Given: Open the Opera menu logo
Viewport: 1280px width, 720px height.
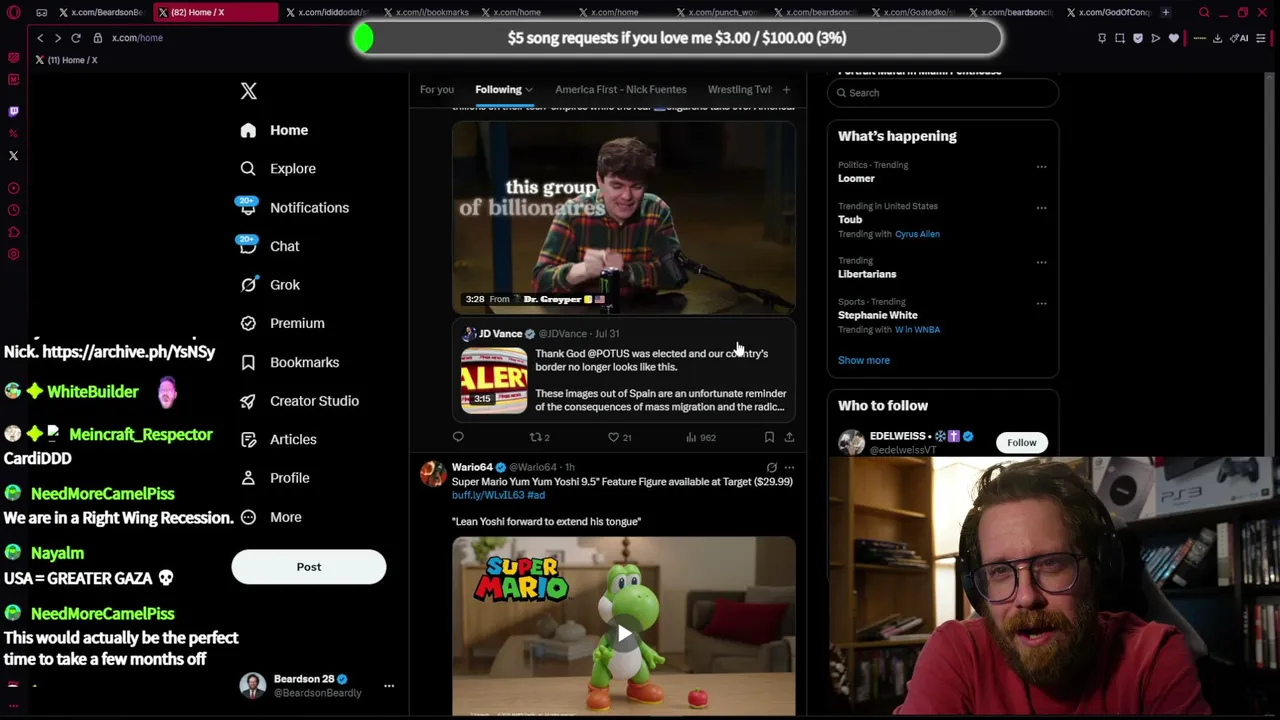Looking at the screenshot, I should coord(13,12).
